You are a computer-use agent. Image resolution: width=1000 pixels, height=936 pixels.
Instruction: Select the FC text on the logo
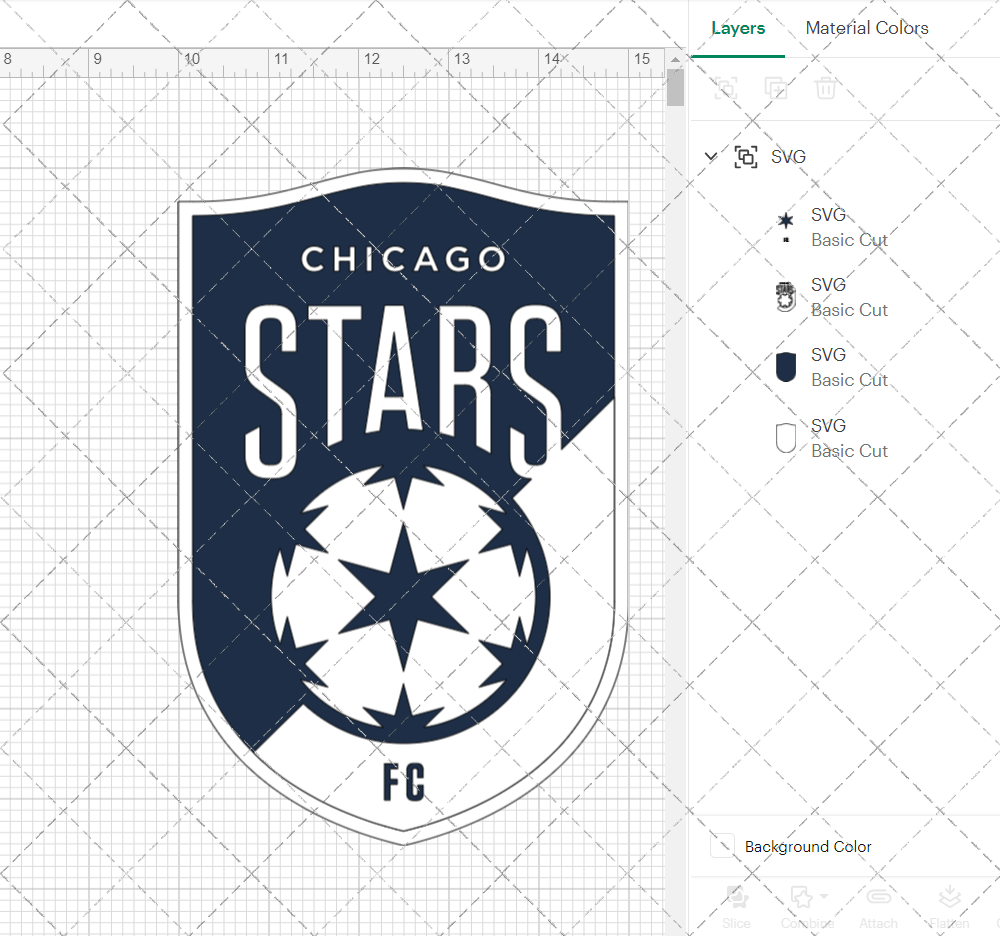(x=404, y=782)
